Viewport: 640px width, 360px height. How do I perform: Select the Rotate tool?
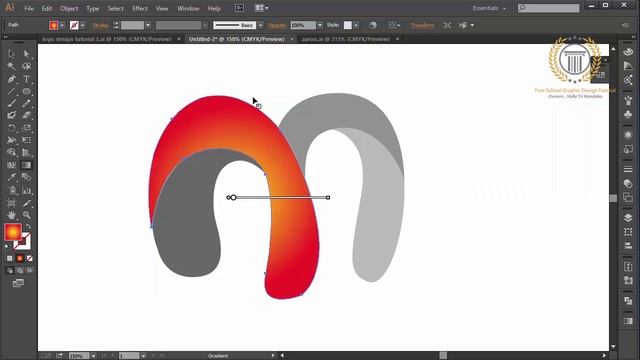[x=11, y=128]
